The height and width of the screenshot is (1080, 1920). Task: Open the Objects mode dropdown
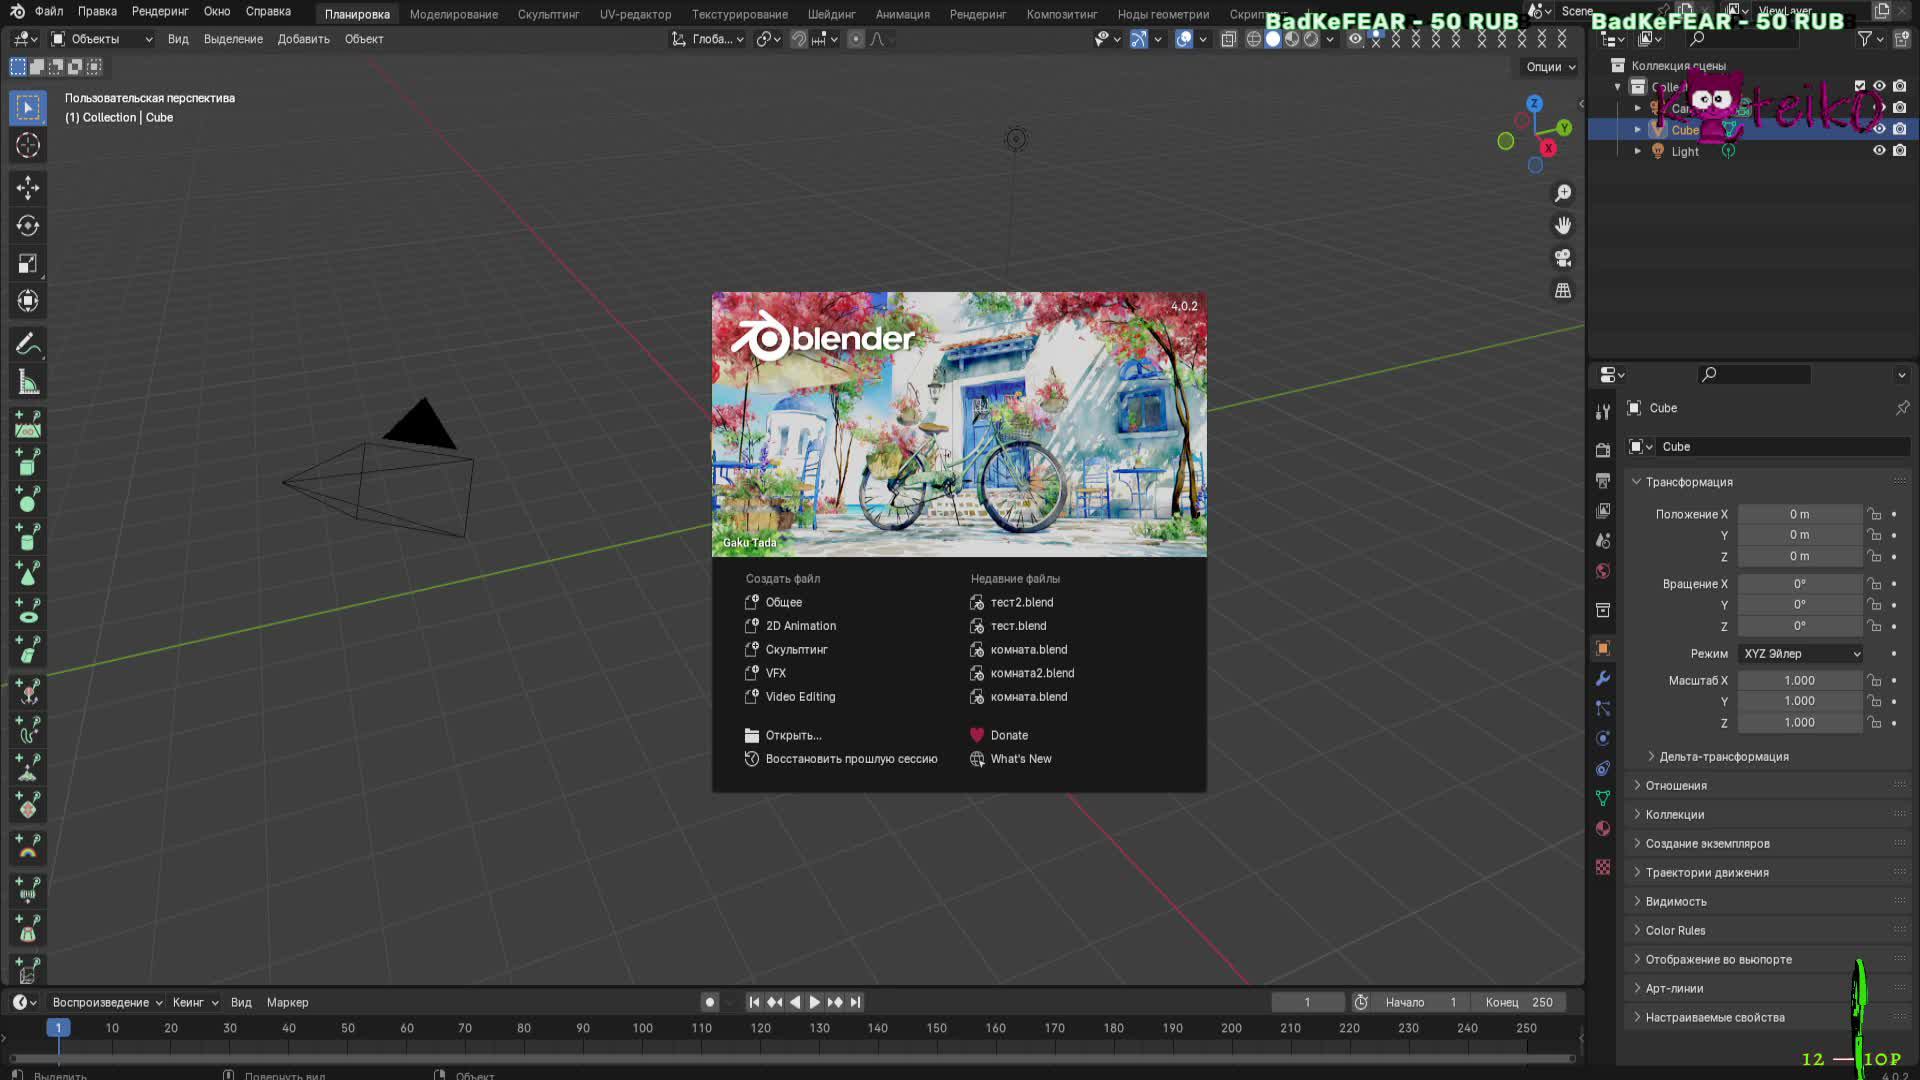coord(101,39)
